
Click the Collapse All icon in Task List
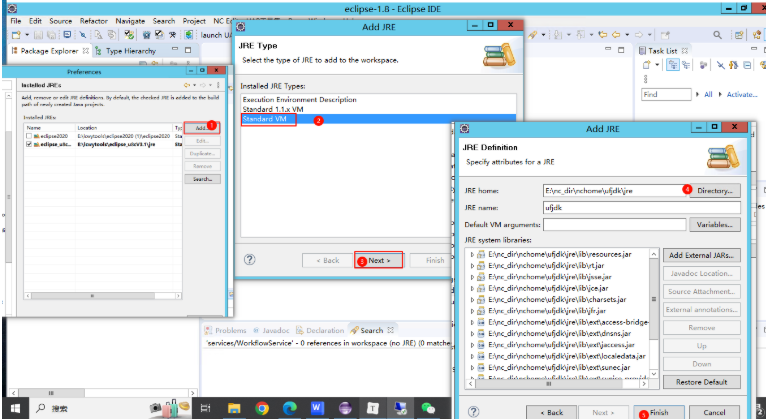point(747,65)
